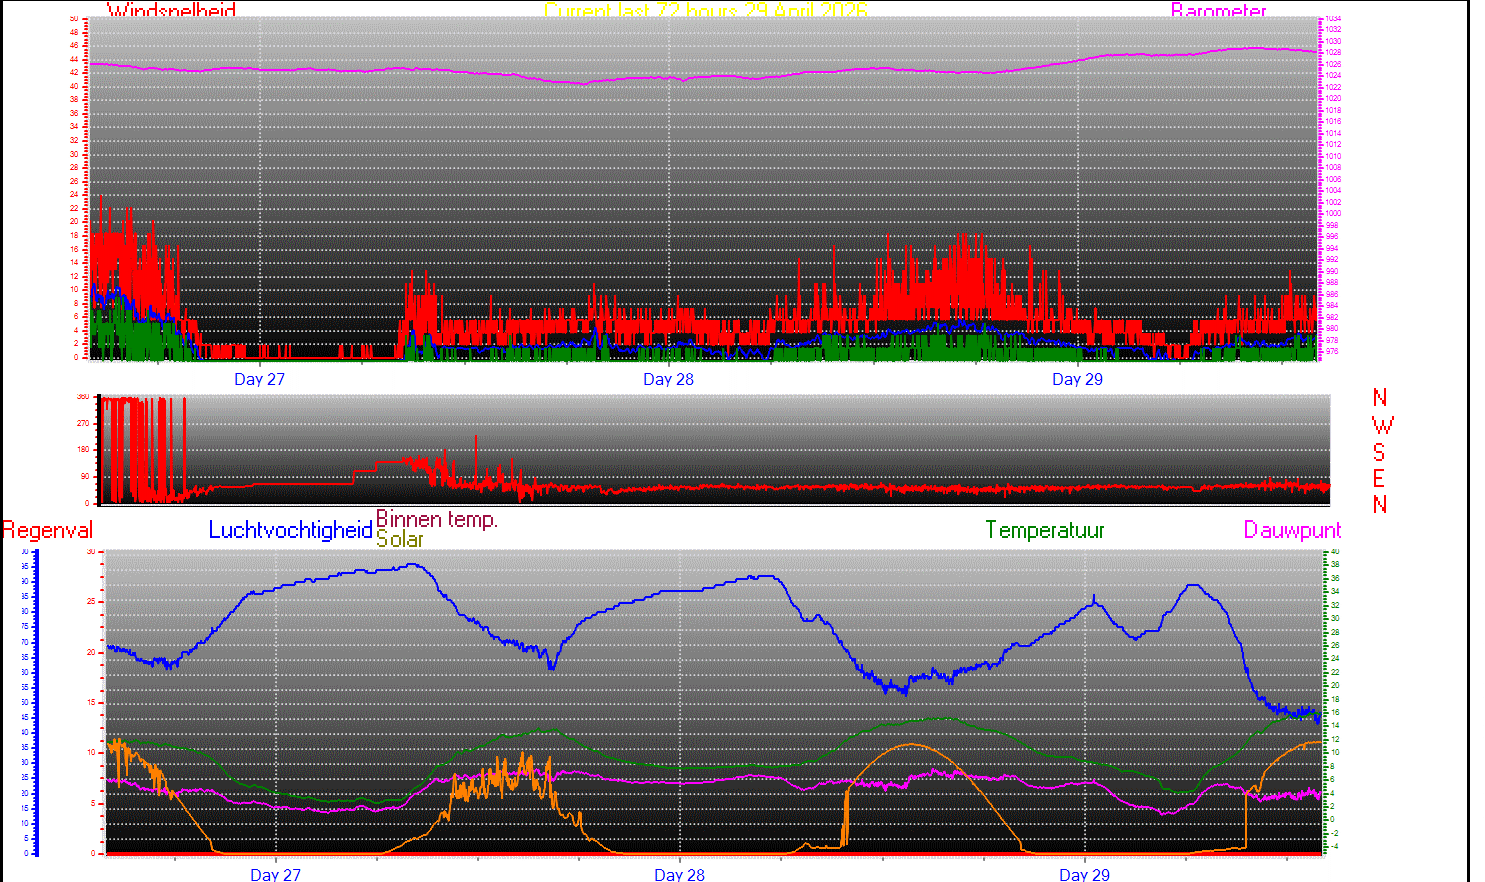Select Day 28 on bottom temperature chart axis

[679, 874]
